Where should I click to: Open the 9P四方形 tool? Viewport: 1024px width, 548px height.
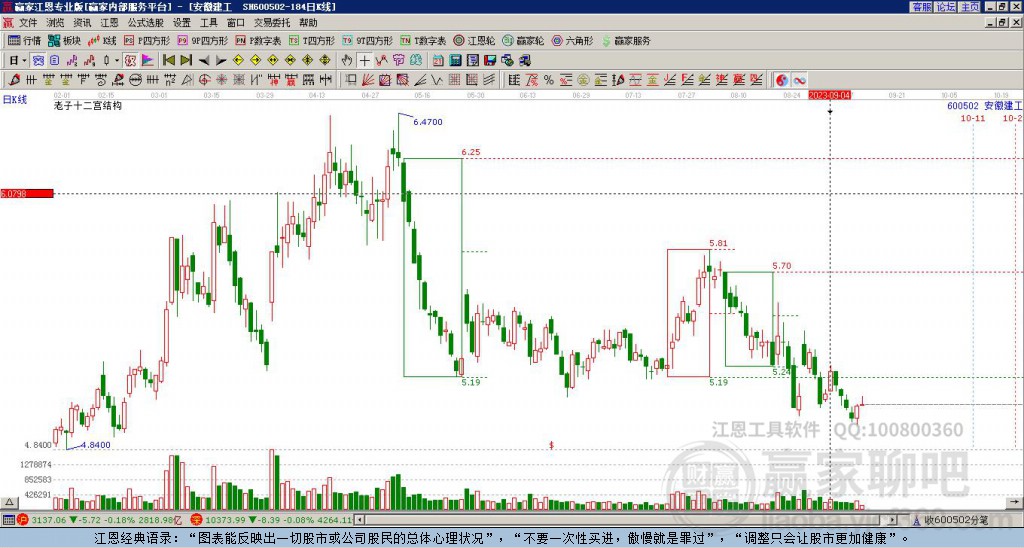coord(202,40)
